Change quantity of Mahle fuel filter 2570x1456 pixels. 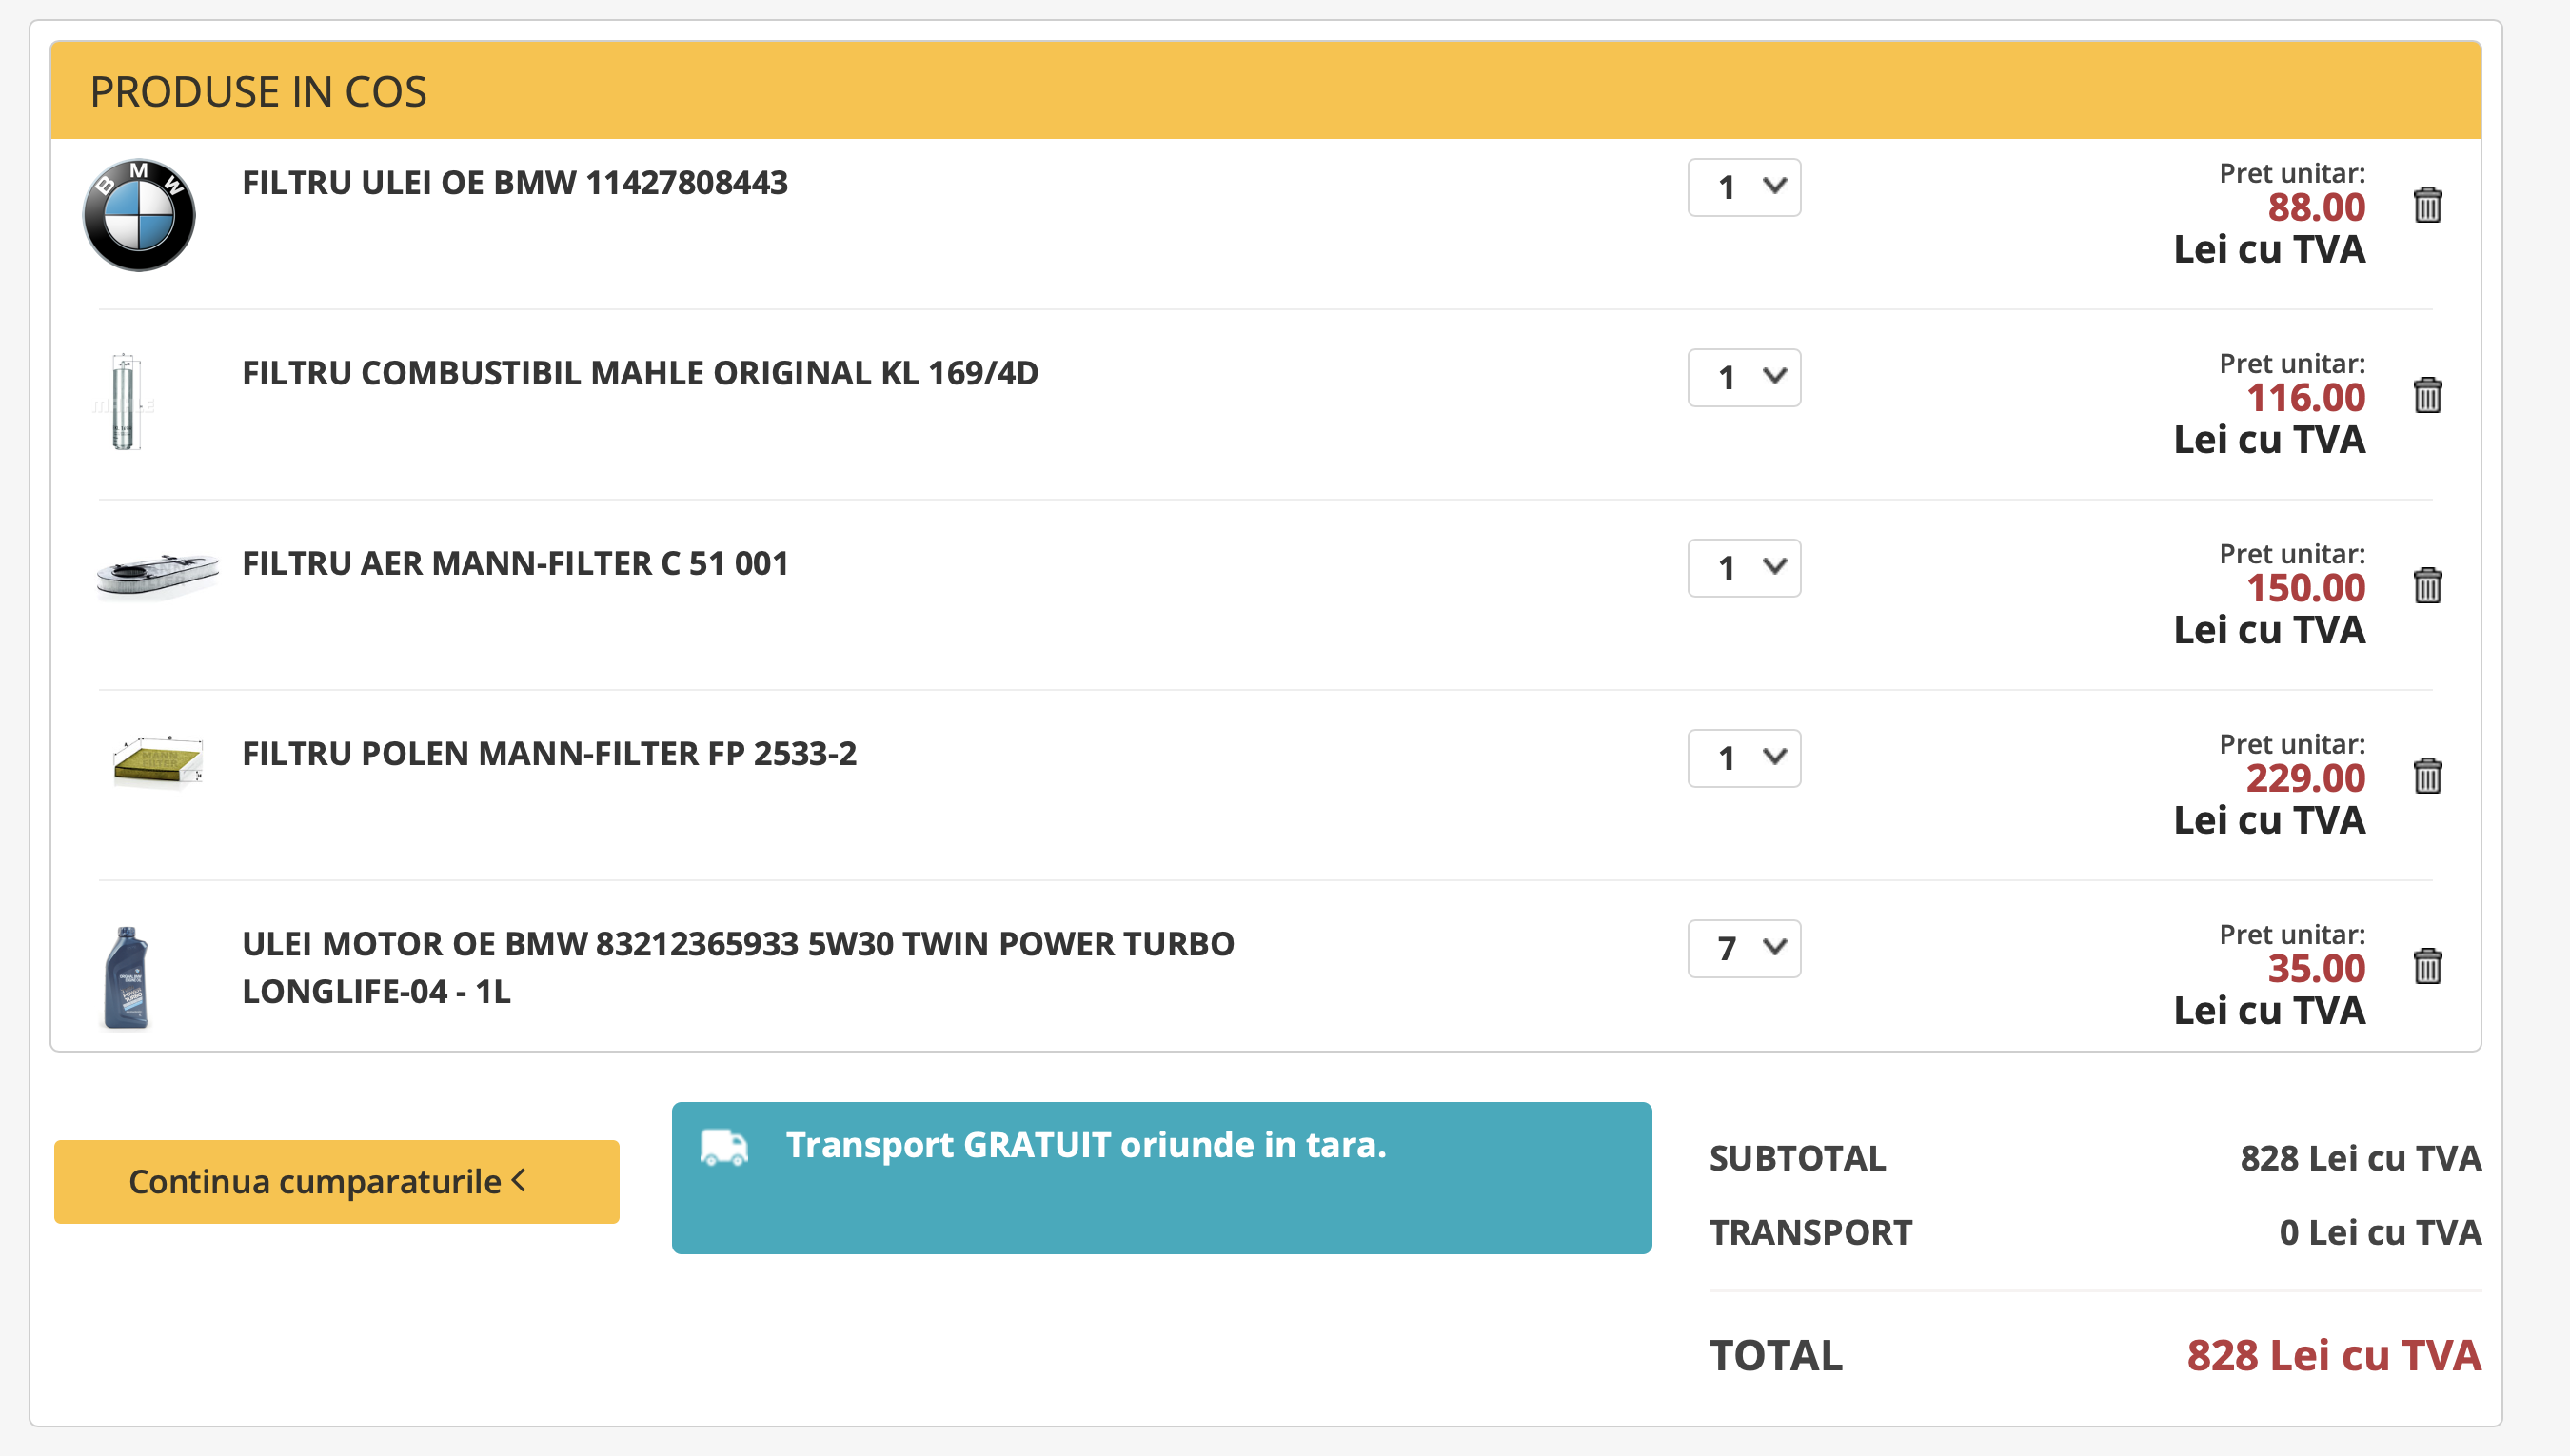point(1744,377)
